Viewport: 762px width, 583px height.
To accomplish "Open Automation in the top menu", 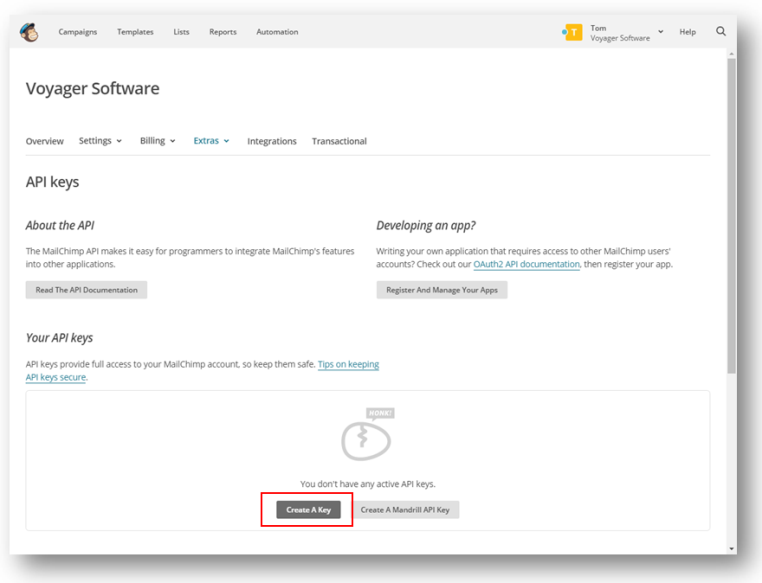I will 277,32.
